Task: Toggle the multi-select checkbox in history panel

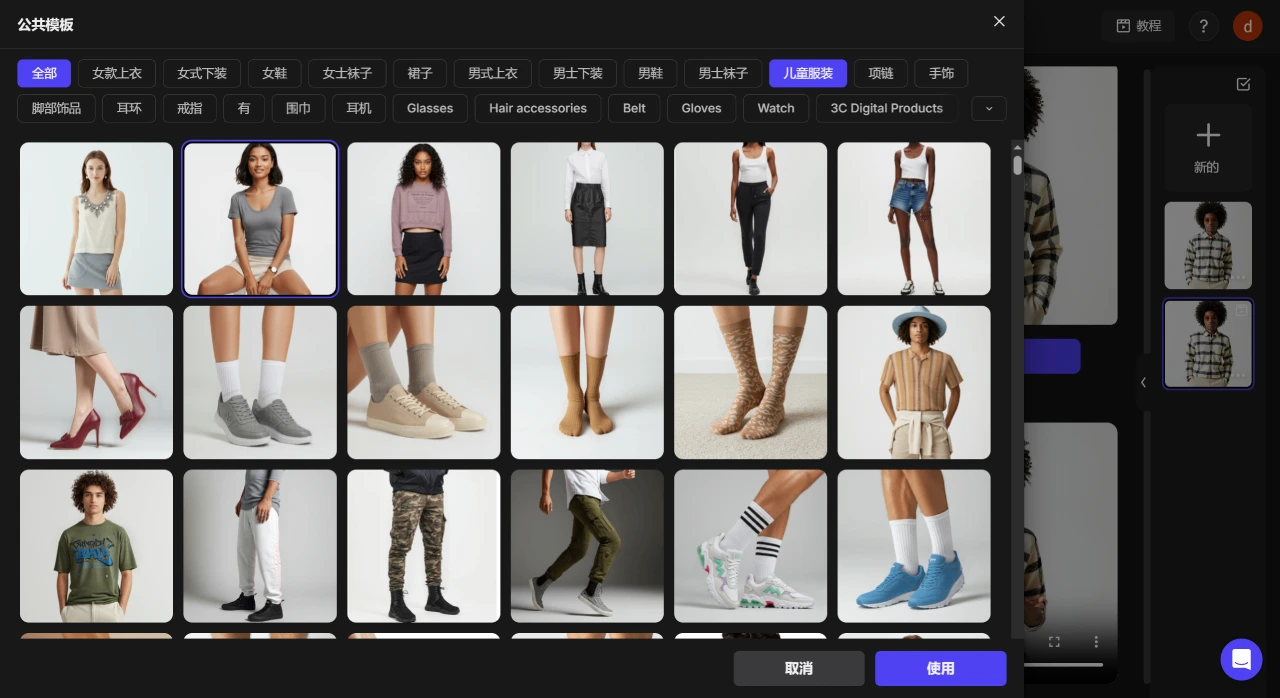Action: tap(1243, 84)
